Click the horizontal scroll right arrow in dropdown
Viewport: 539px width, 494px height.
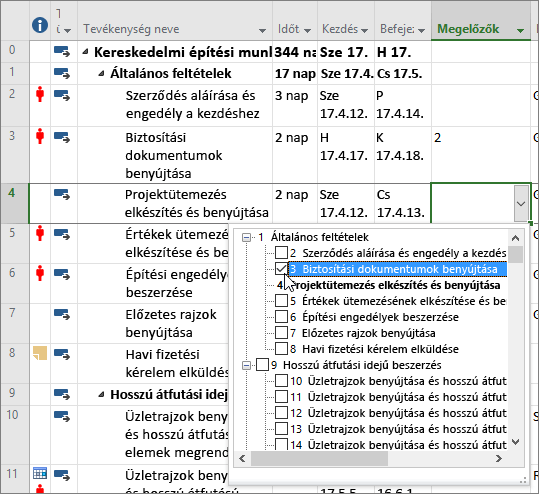click(x=499, y=458)
